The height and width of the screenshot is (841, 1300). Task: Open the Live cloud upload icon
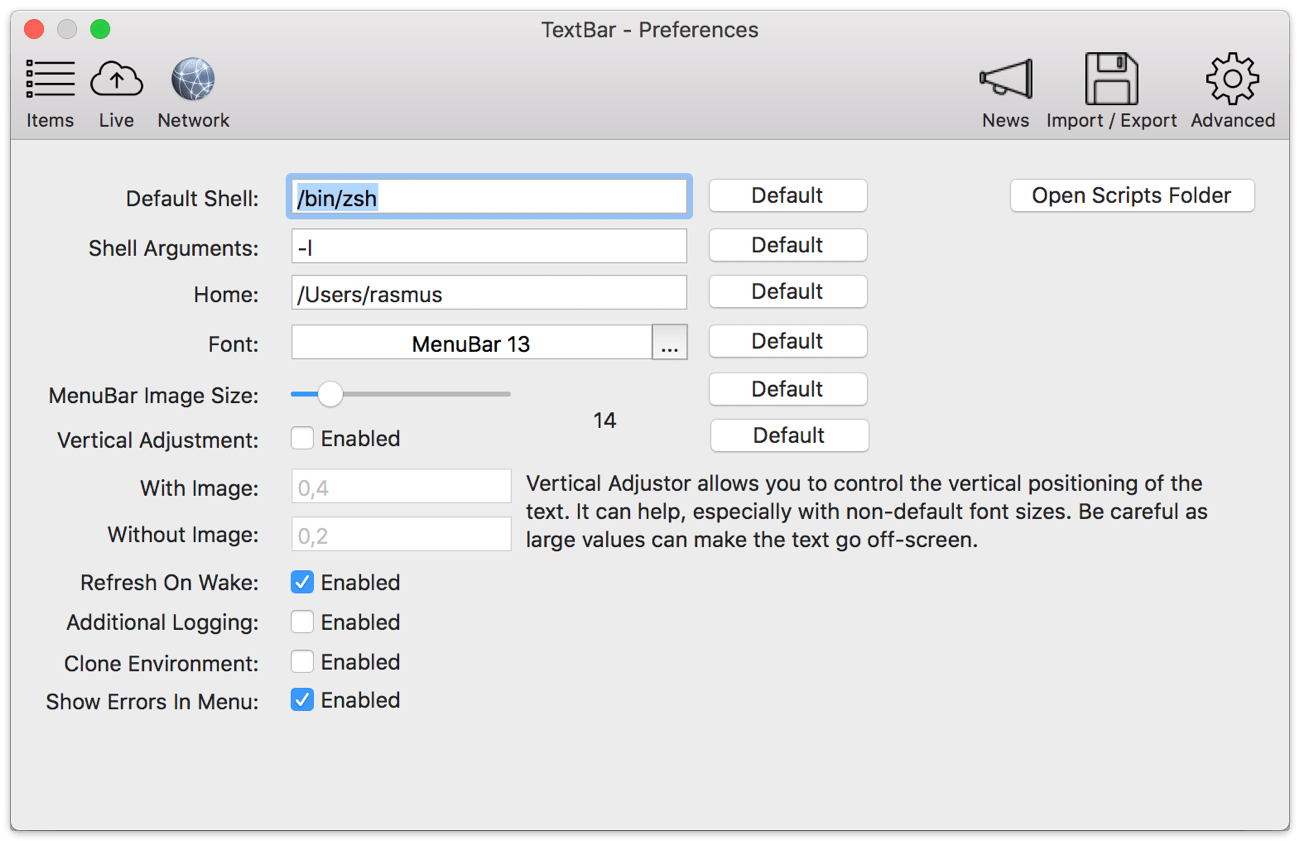[116, 80]
